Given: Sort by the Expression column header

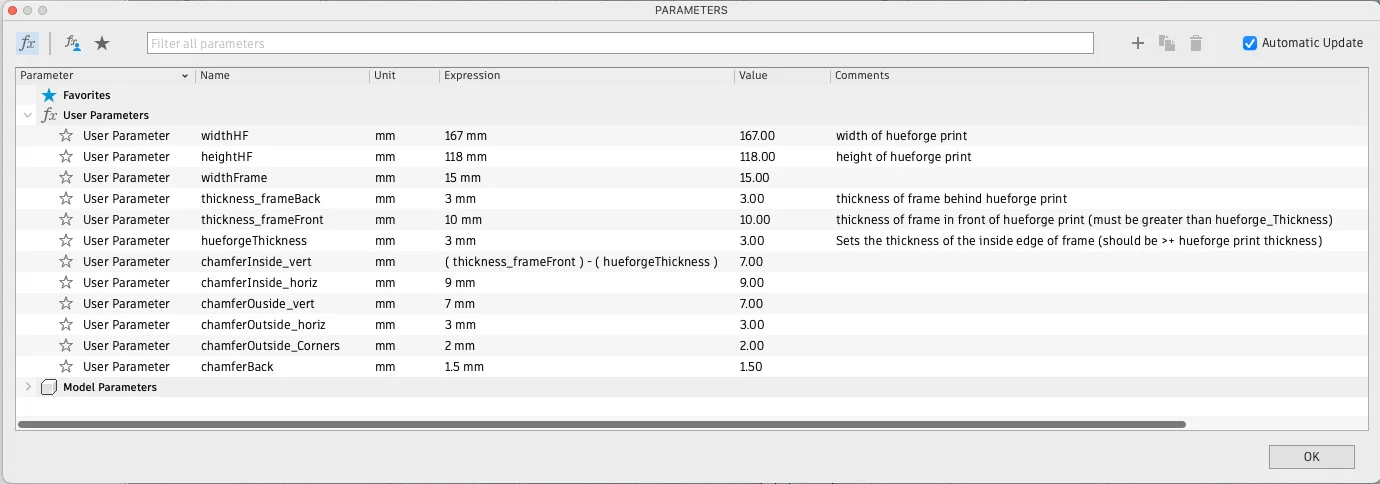Looking at the screenshot, I should (585, 76).
